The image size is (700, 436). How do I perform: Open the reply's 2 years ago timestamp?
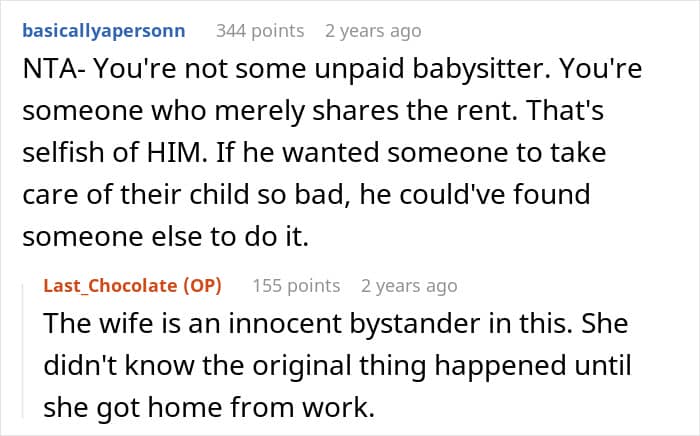409,286
